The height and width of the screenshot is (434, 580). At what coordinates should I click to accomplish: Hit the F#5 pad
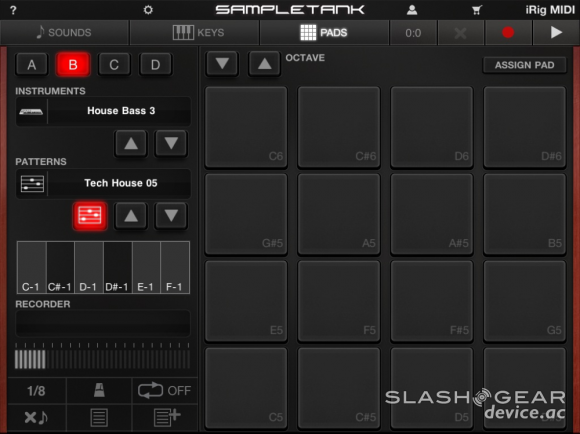pos(432,301)
